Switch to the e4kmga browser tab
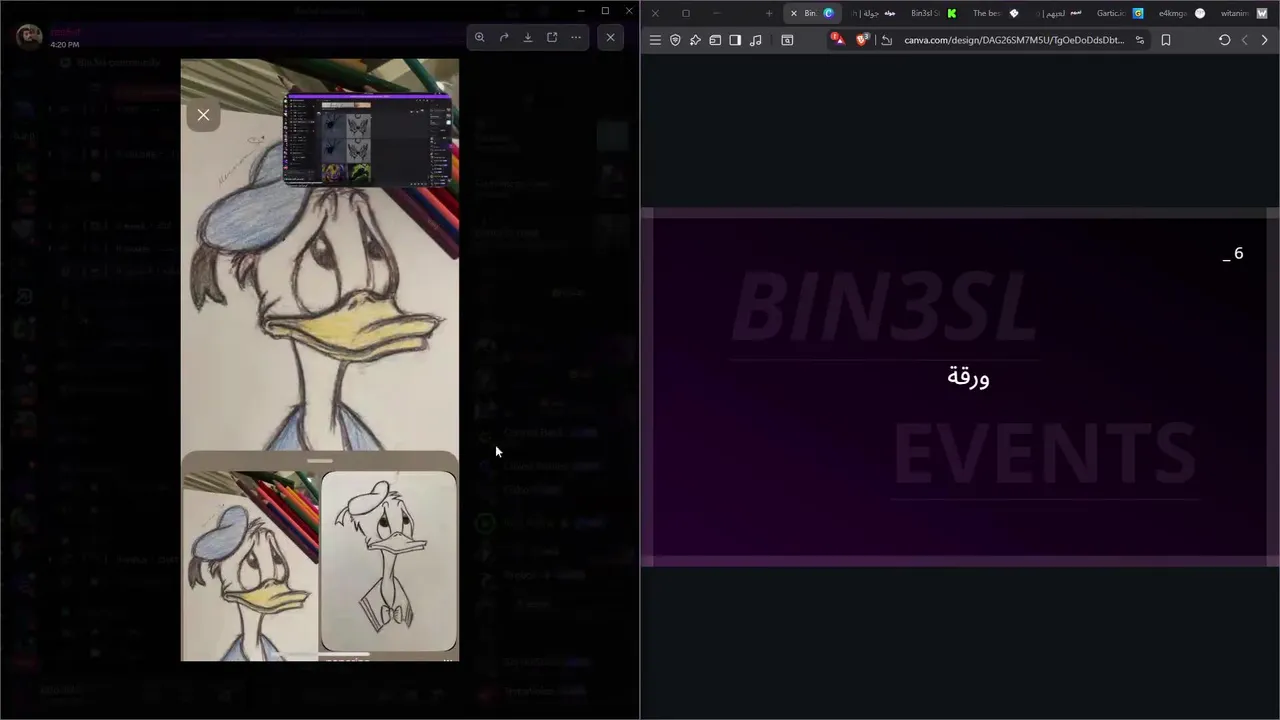This screenshot has width=1280, height=720. click(1181, 13)
